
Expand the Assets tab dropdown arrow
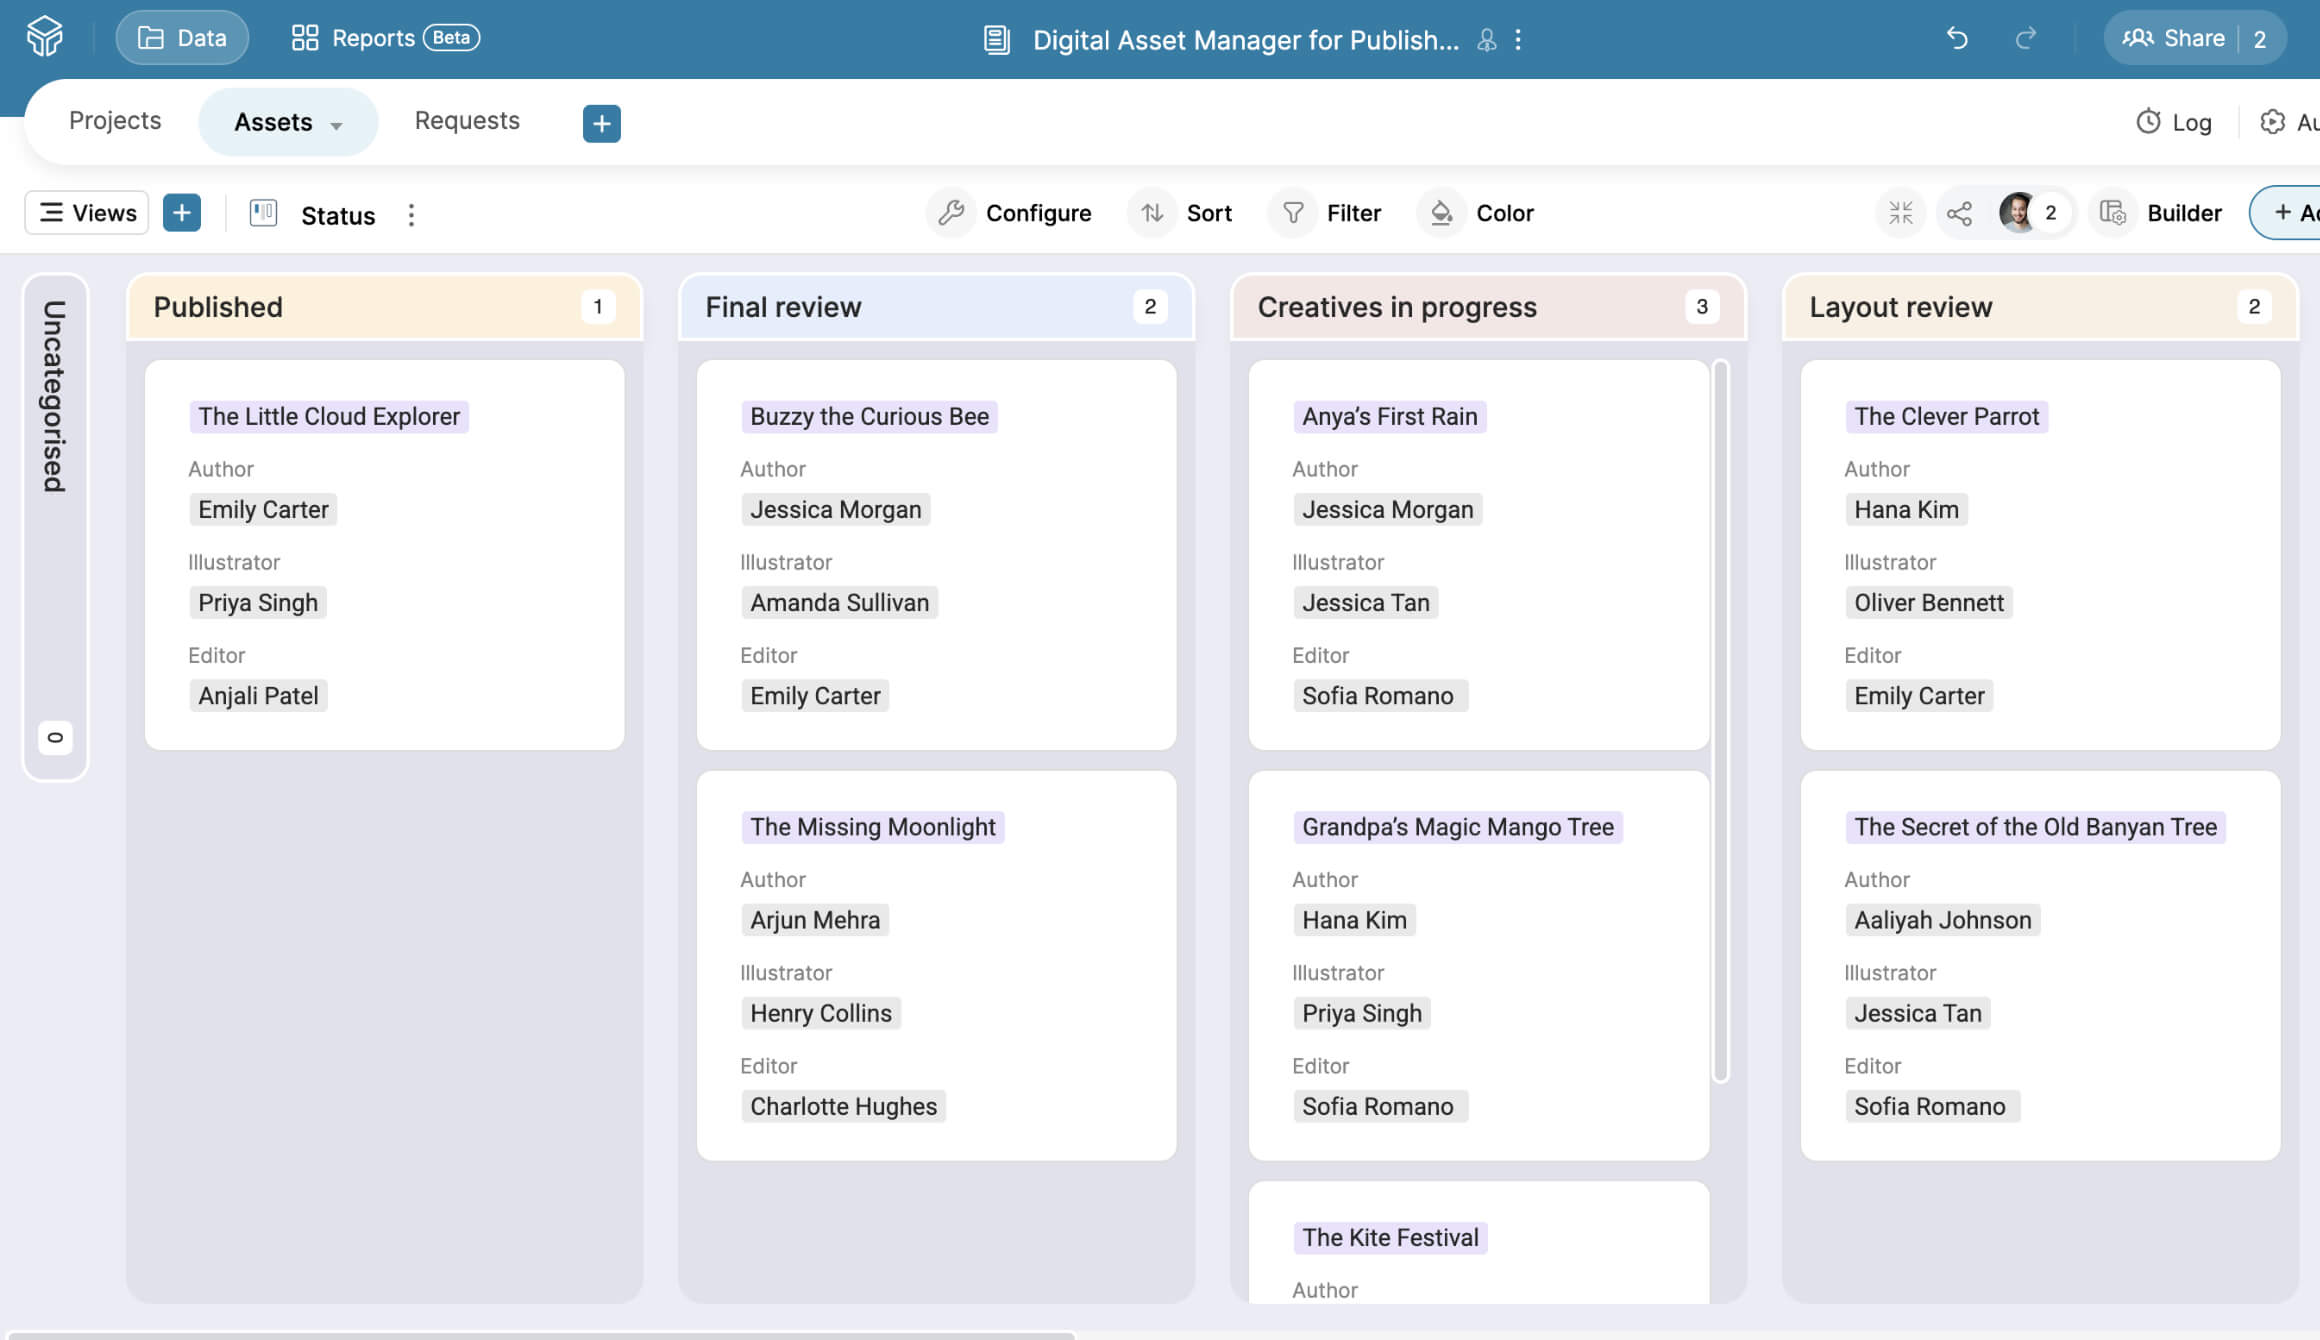click(x=337, y=125)
